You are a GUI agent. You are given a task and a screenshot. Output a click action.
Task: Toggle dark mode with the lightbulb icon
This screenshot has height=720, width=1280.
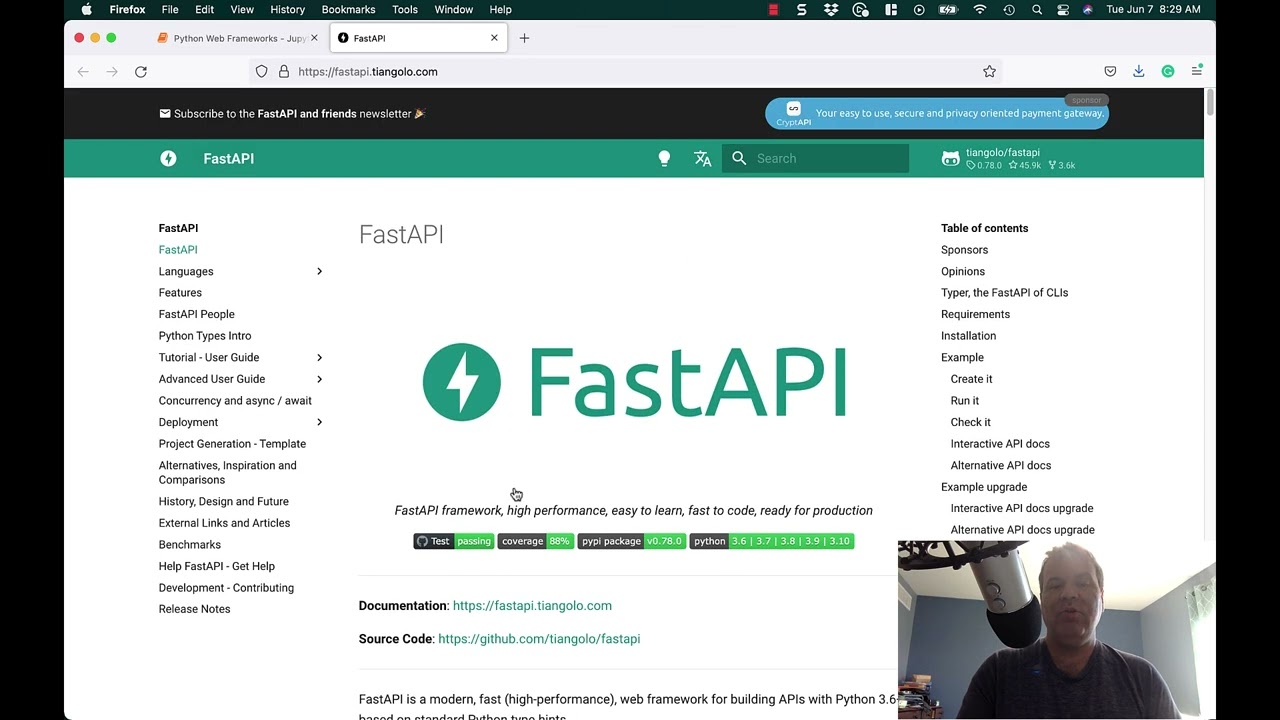tap(664, 158)
